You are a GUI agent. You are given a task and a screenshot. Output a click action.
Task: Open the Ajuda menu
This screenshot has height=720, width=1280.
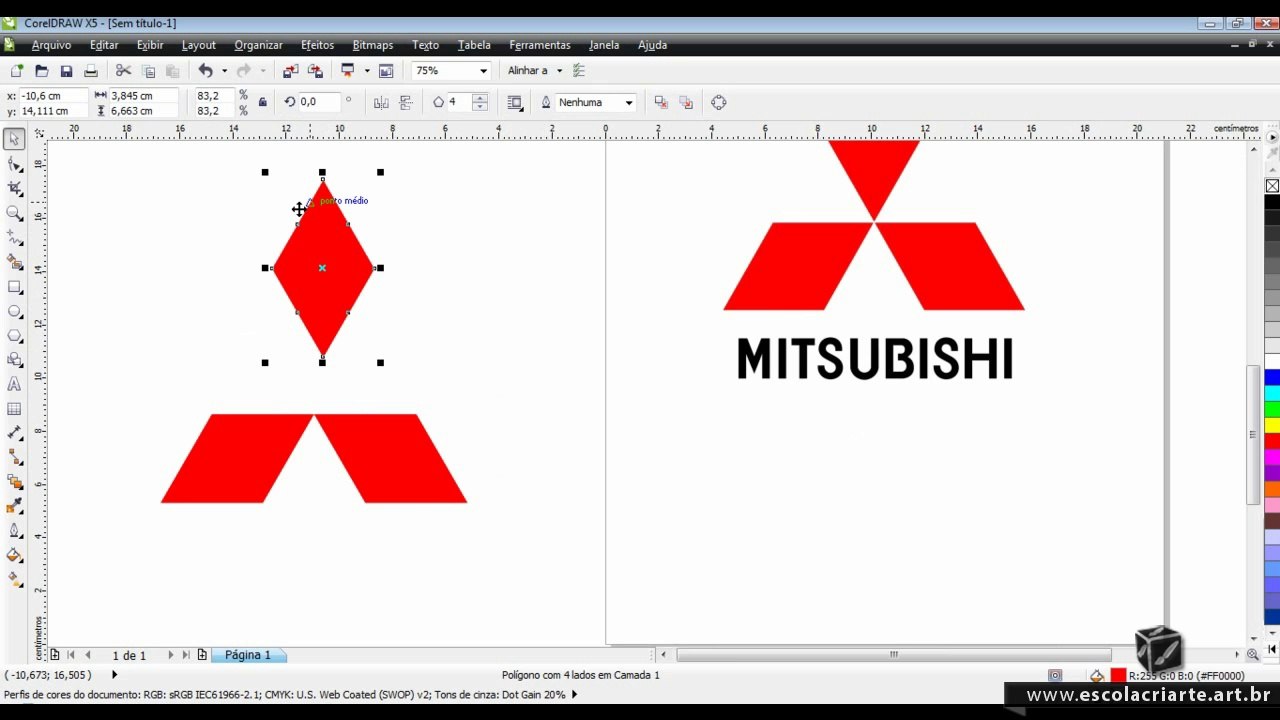coord(652,45)
